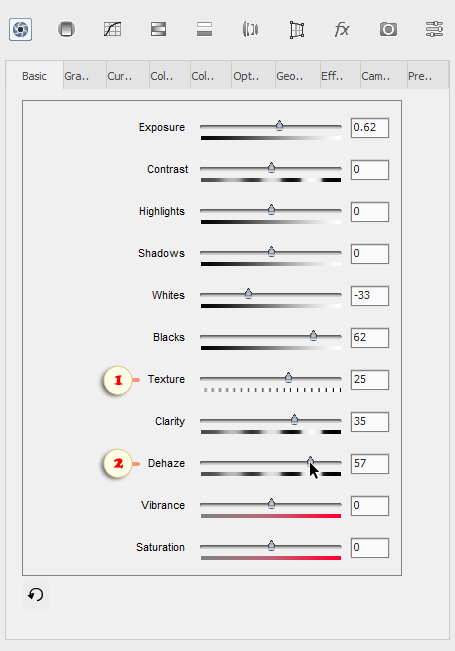The image size is (455, 651).
Task: Select the Color grading bars icon
Action: point(205,29)
